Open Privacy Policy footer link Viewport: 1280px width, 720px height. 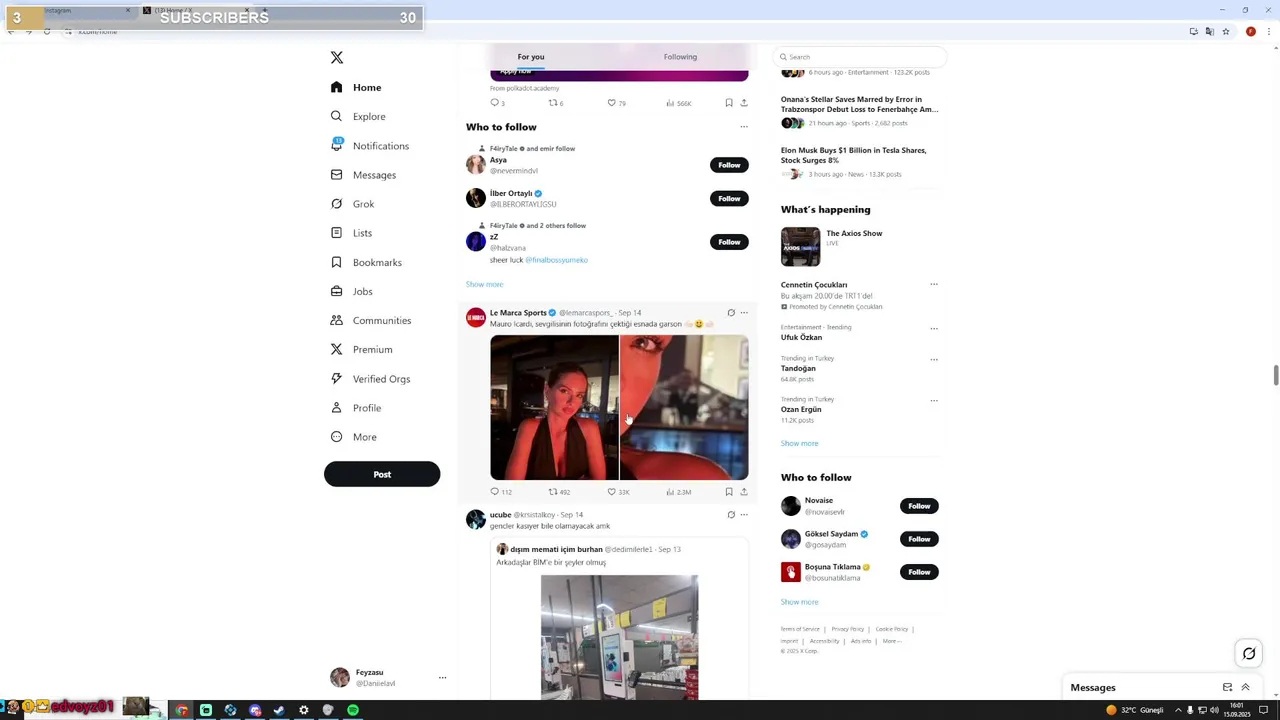click(847, 629)
